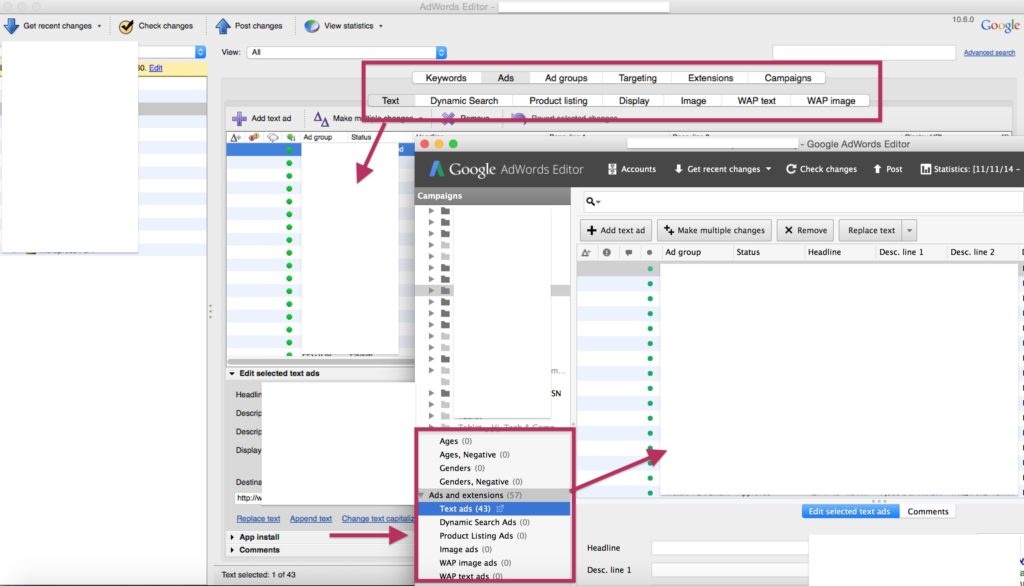Viewport: 1024px width, 586px height.
Task: Select the Image ad type tab
Action: tap(694, 101)
